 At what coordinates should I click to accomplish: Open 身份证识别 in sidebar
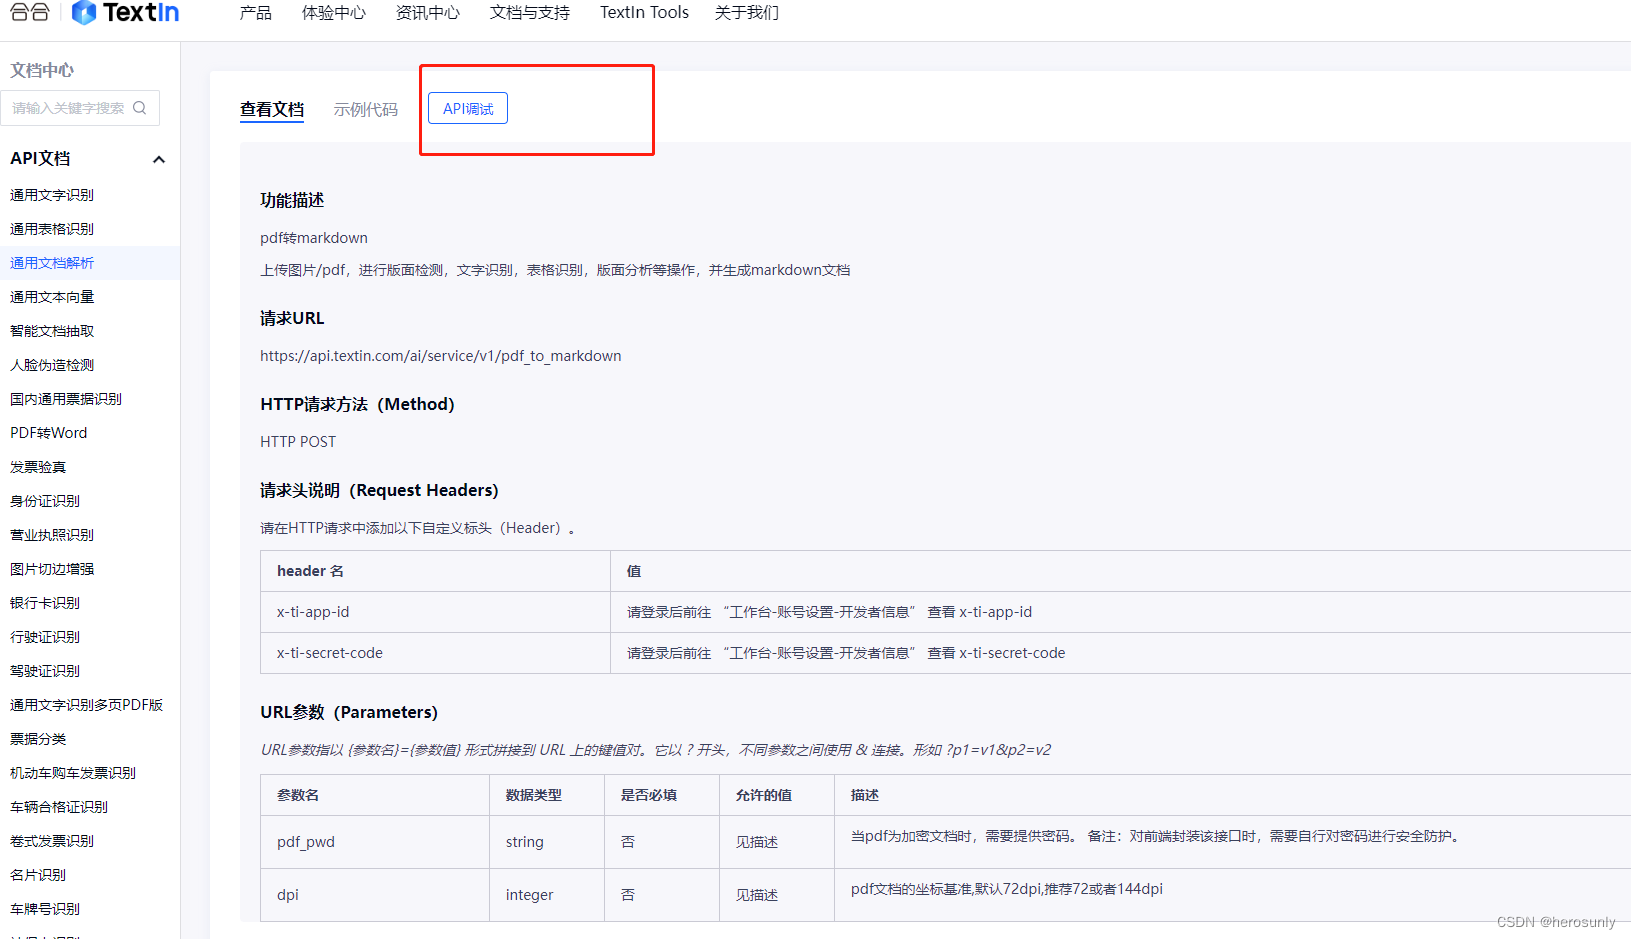pos(45,501)
